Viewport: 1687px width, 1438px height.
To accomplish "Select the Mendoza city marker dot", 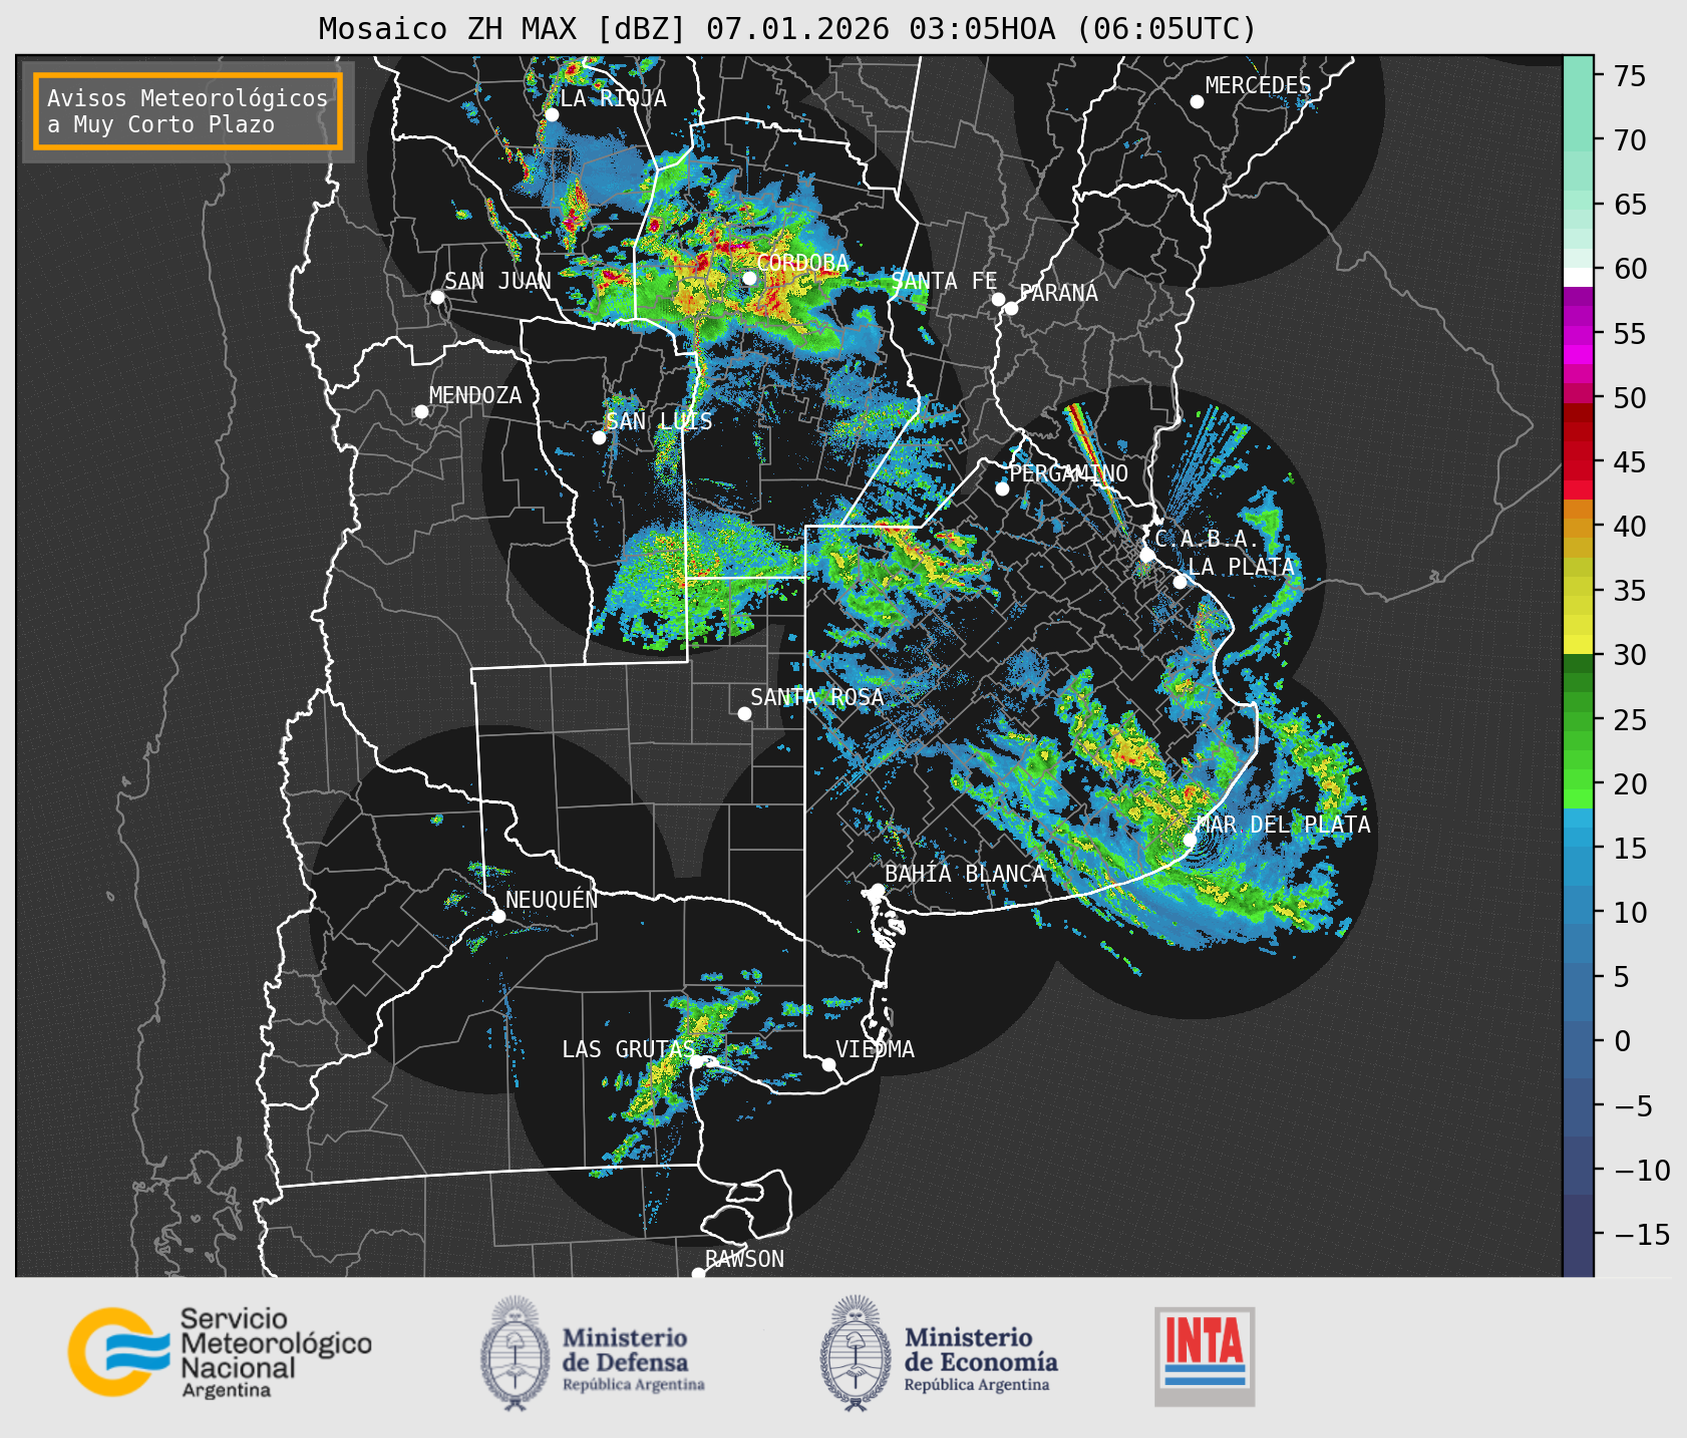I will click(x=421, y=412).
